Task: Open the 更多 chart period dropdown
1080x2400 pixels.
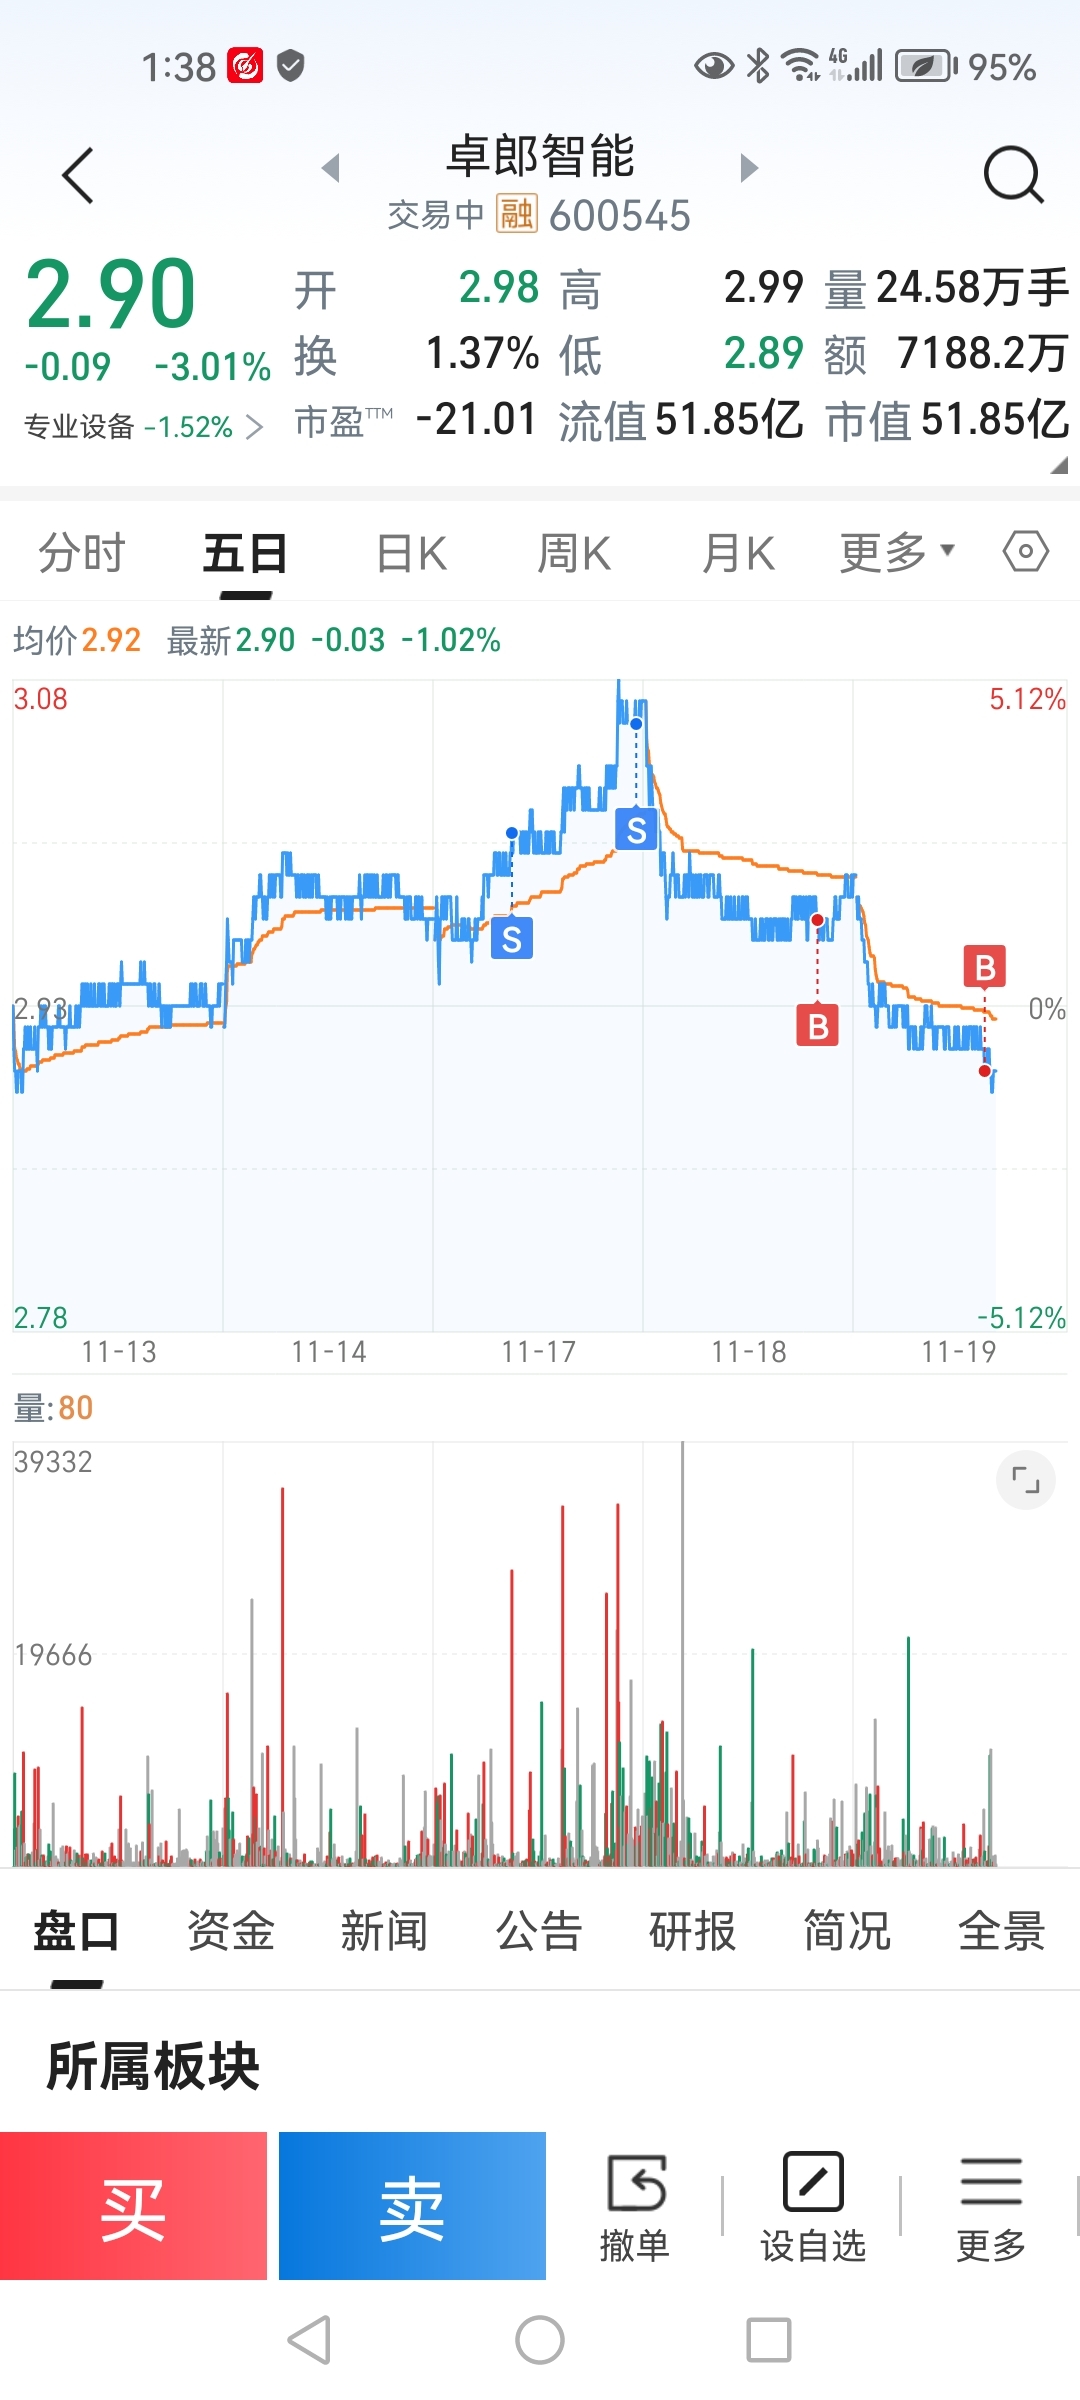Action: point(897,553)
